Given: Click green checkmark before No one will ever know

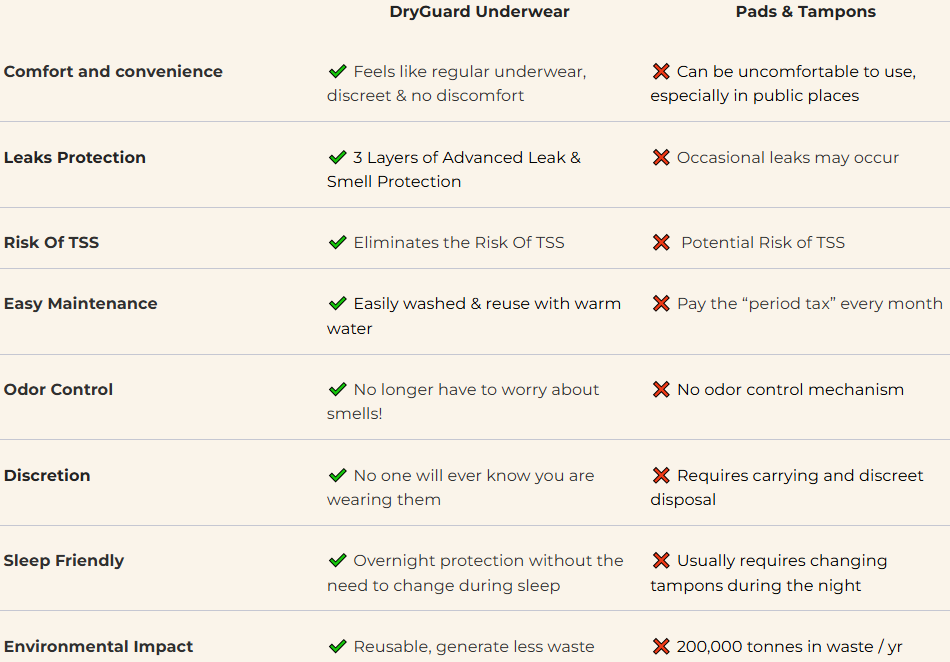Looking at the screenshot, I should click(x=337, y=475).
